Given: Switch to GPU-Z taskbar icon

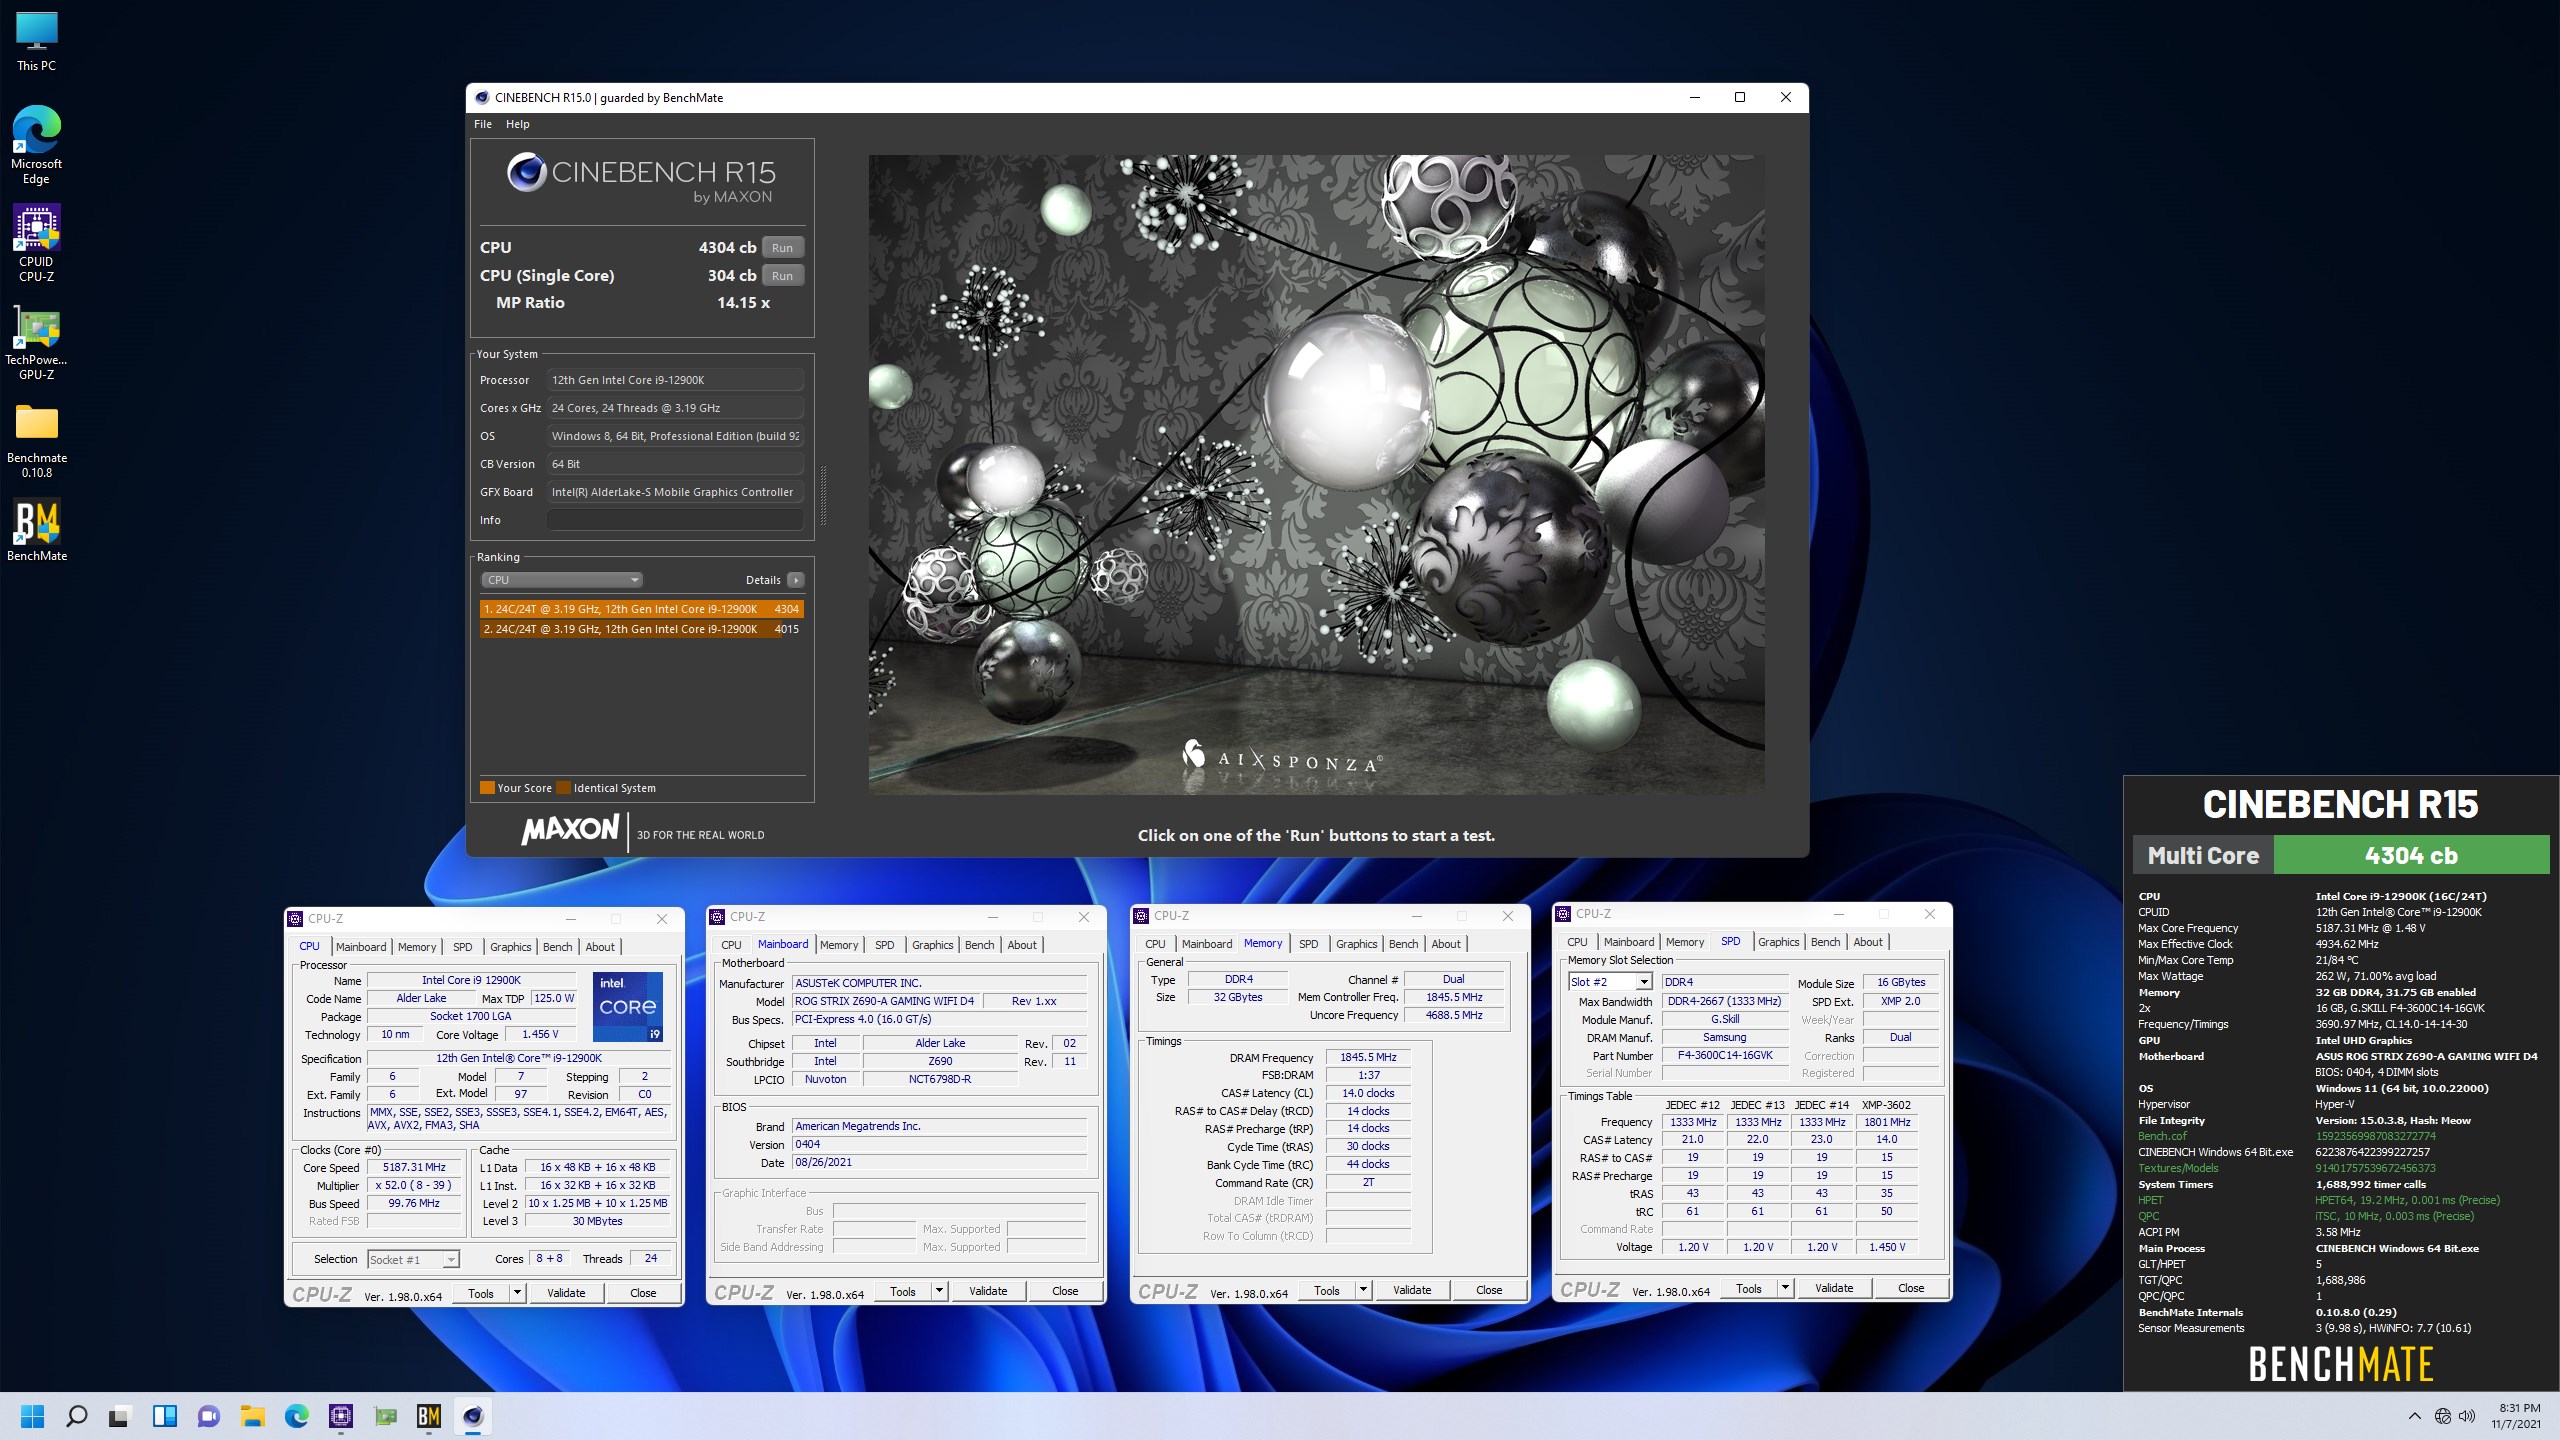Looking at the screenshot, I should 385,1416.
